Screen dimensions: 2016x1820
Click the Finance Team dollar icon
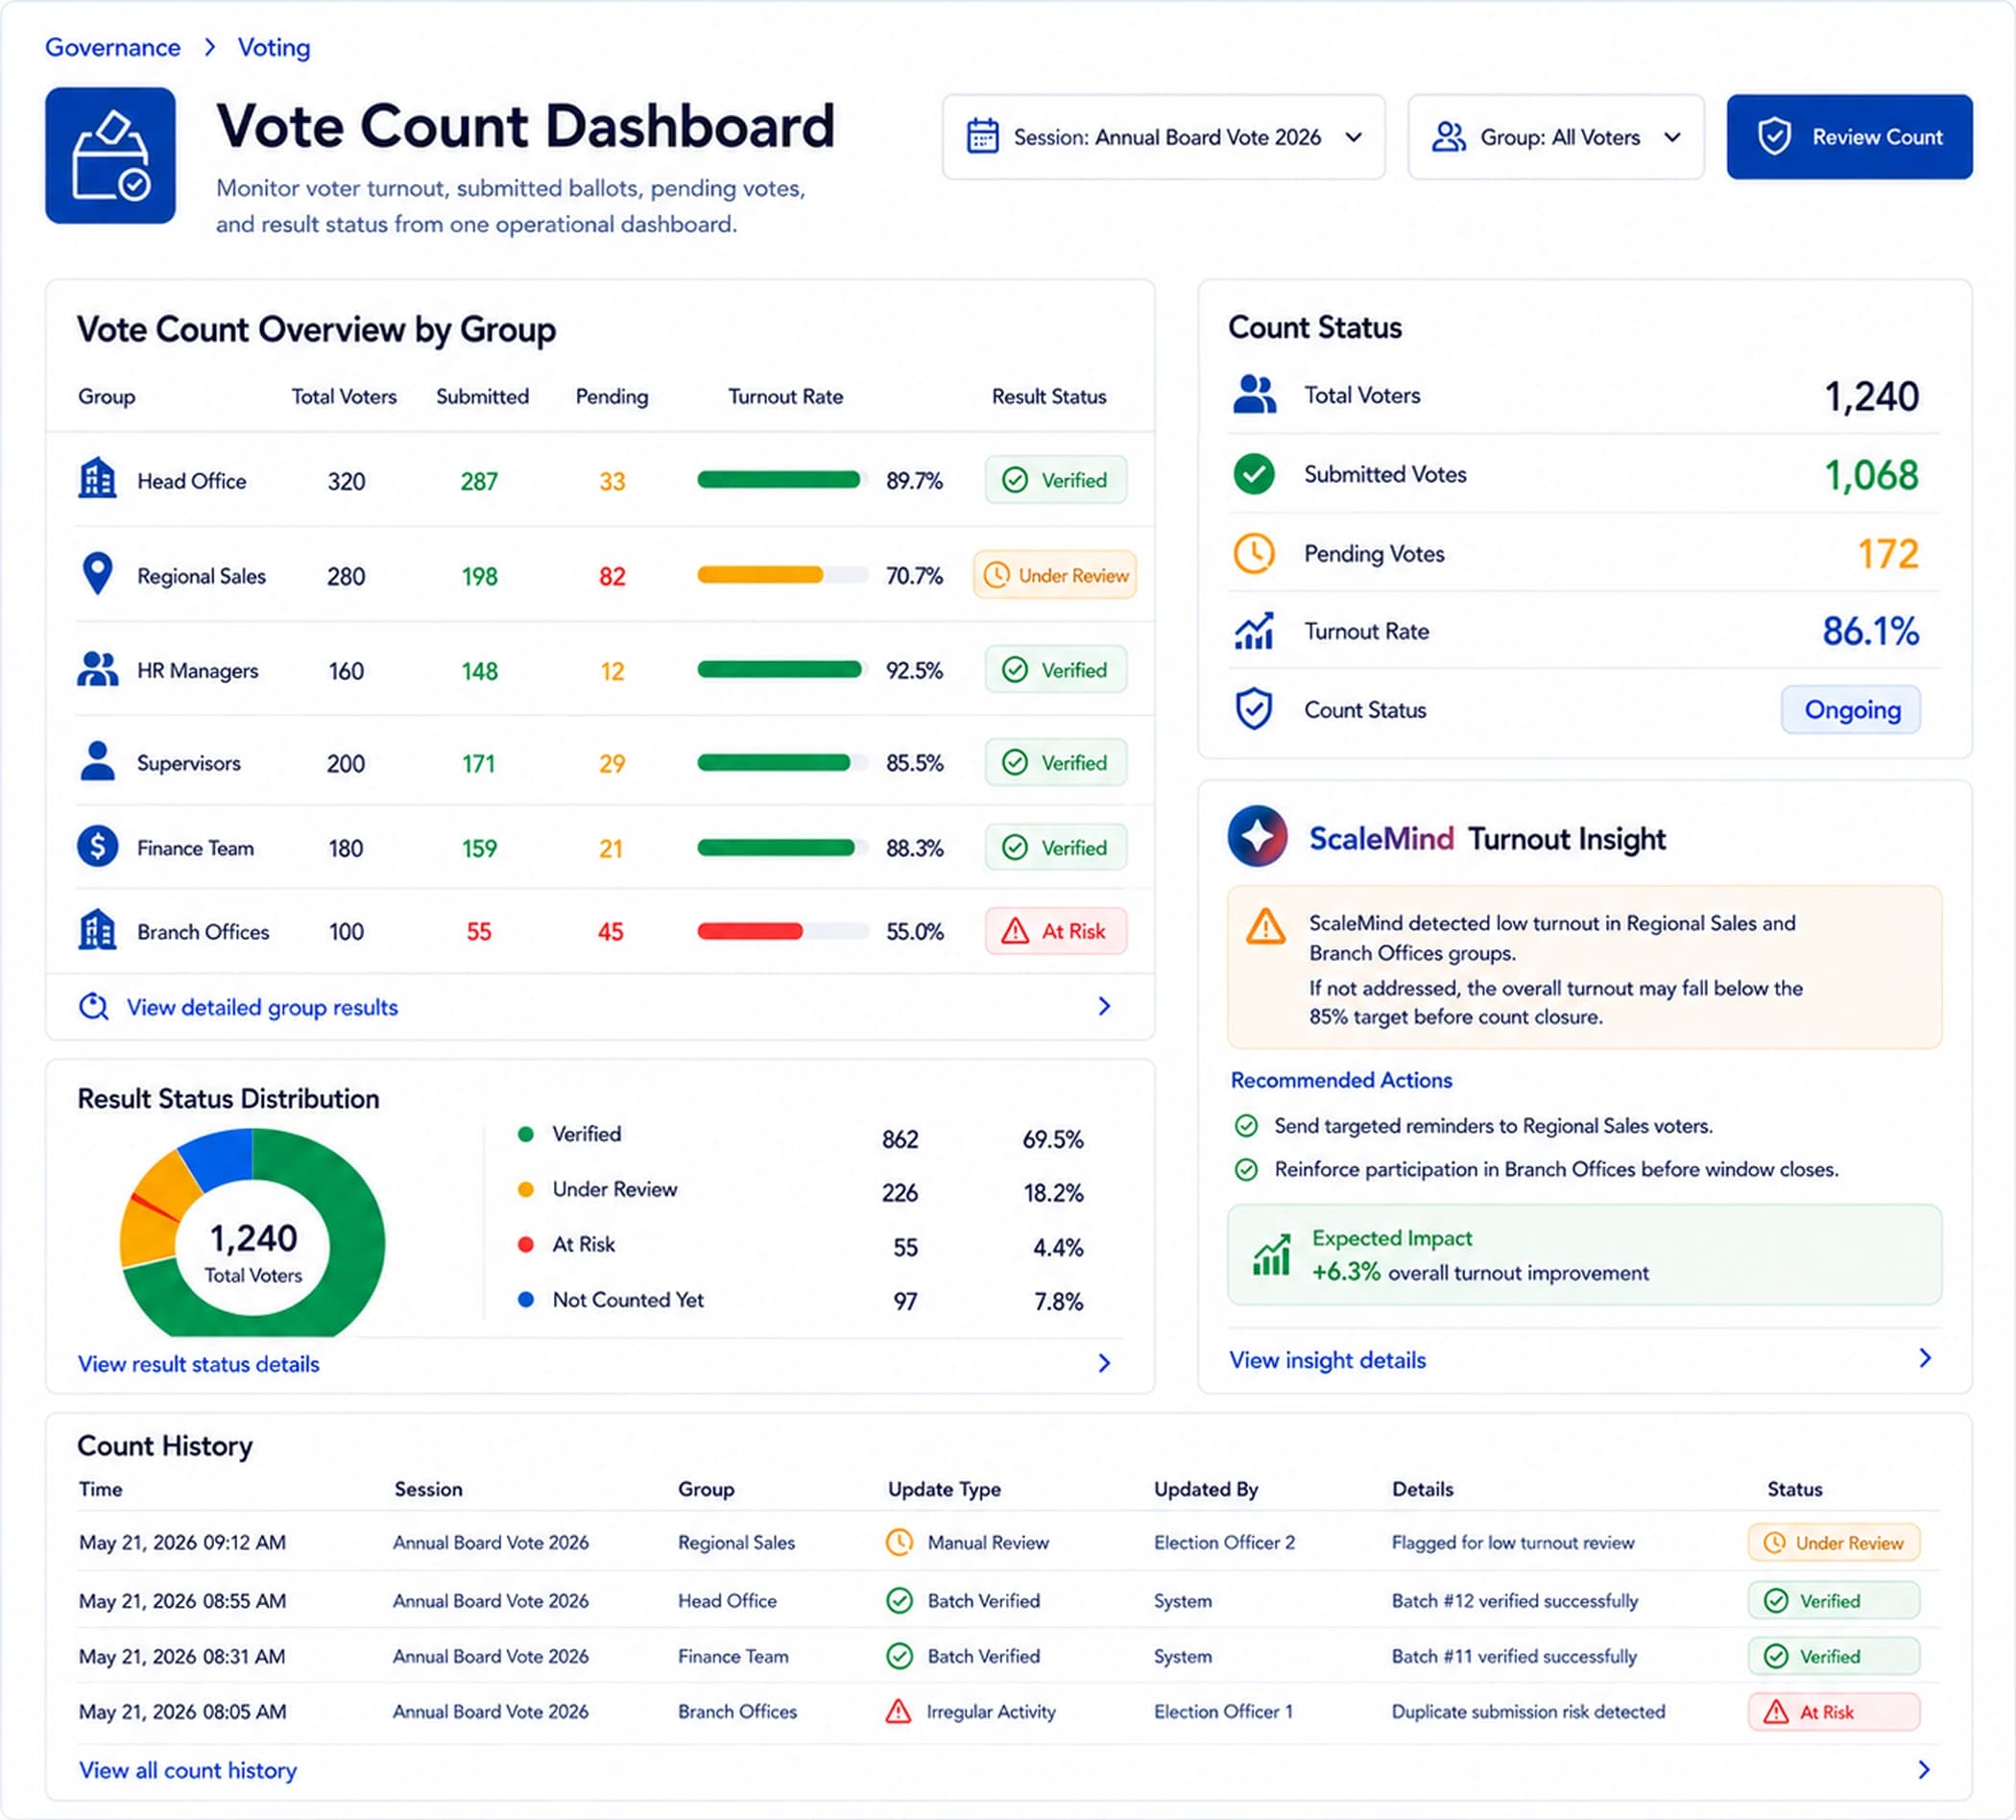click(x=97, y=847)
